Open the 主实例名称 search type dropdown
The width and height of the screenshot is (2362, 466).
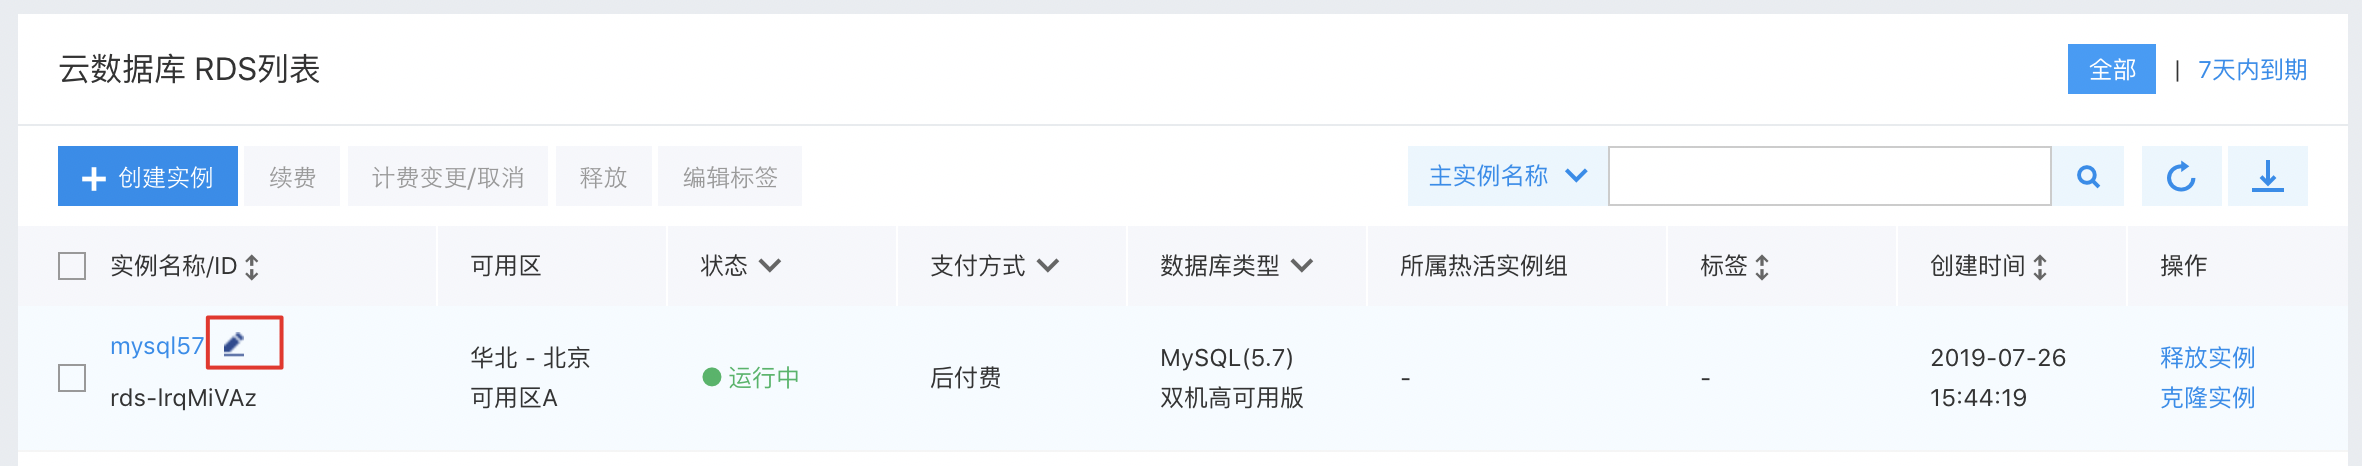1508,176
